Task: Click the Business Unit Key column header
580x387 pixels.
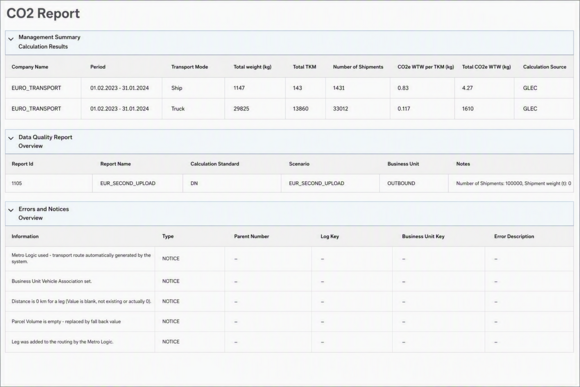Action: coord(423,236)
